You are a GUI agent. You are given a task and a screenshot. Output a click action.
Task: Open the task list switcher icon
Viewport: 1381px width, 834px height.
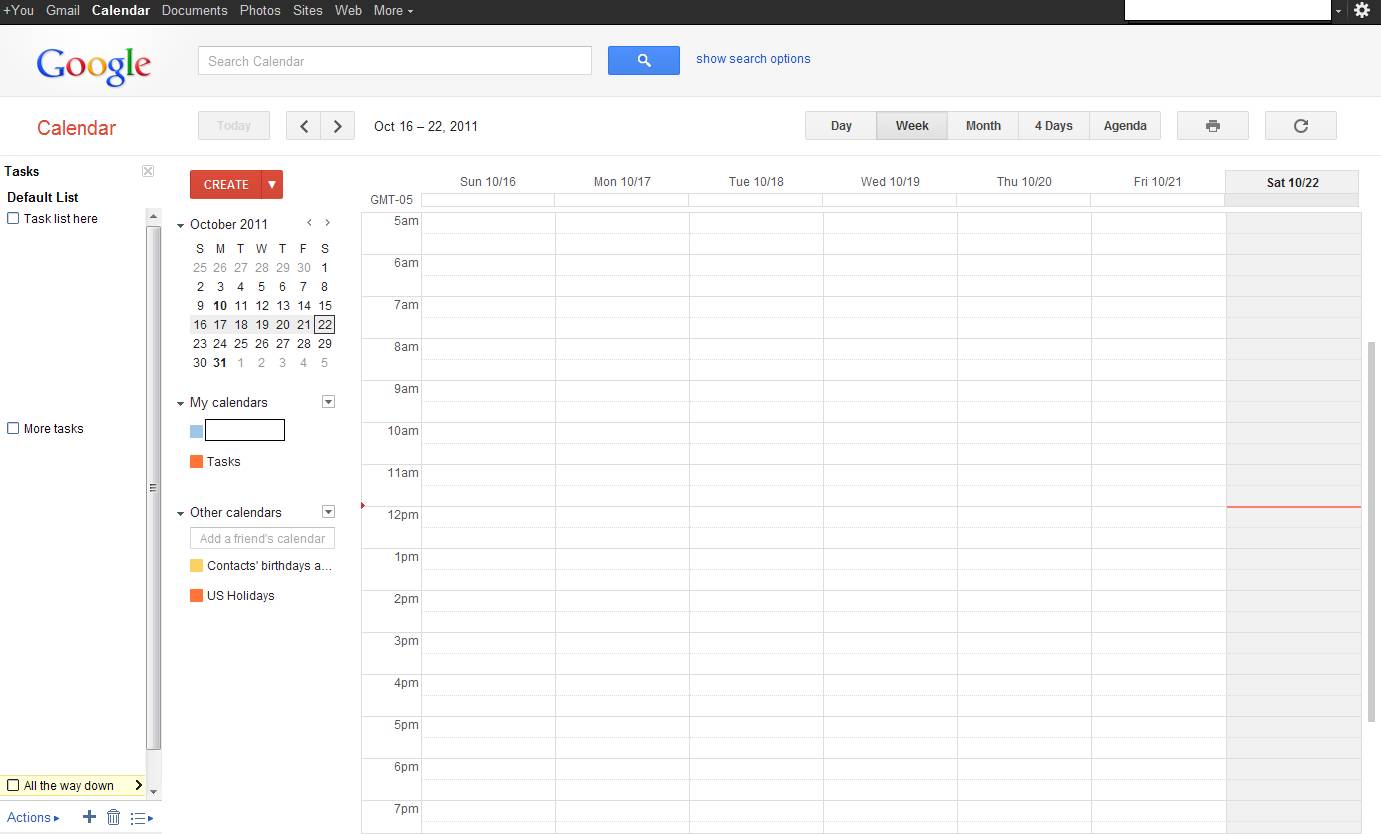[x=141, y=818]
